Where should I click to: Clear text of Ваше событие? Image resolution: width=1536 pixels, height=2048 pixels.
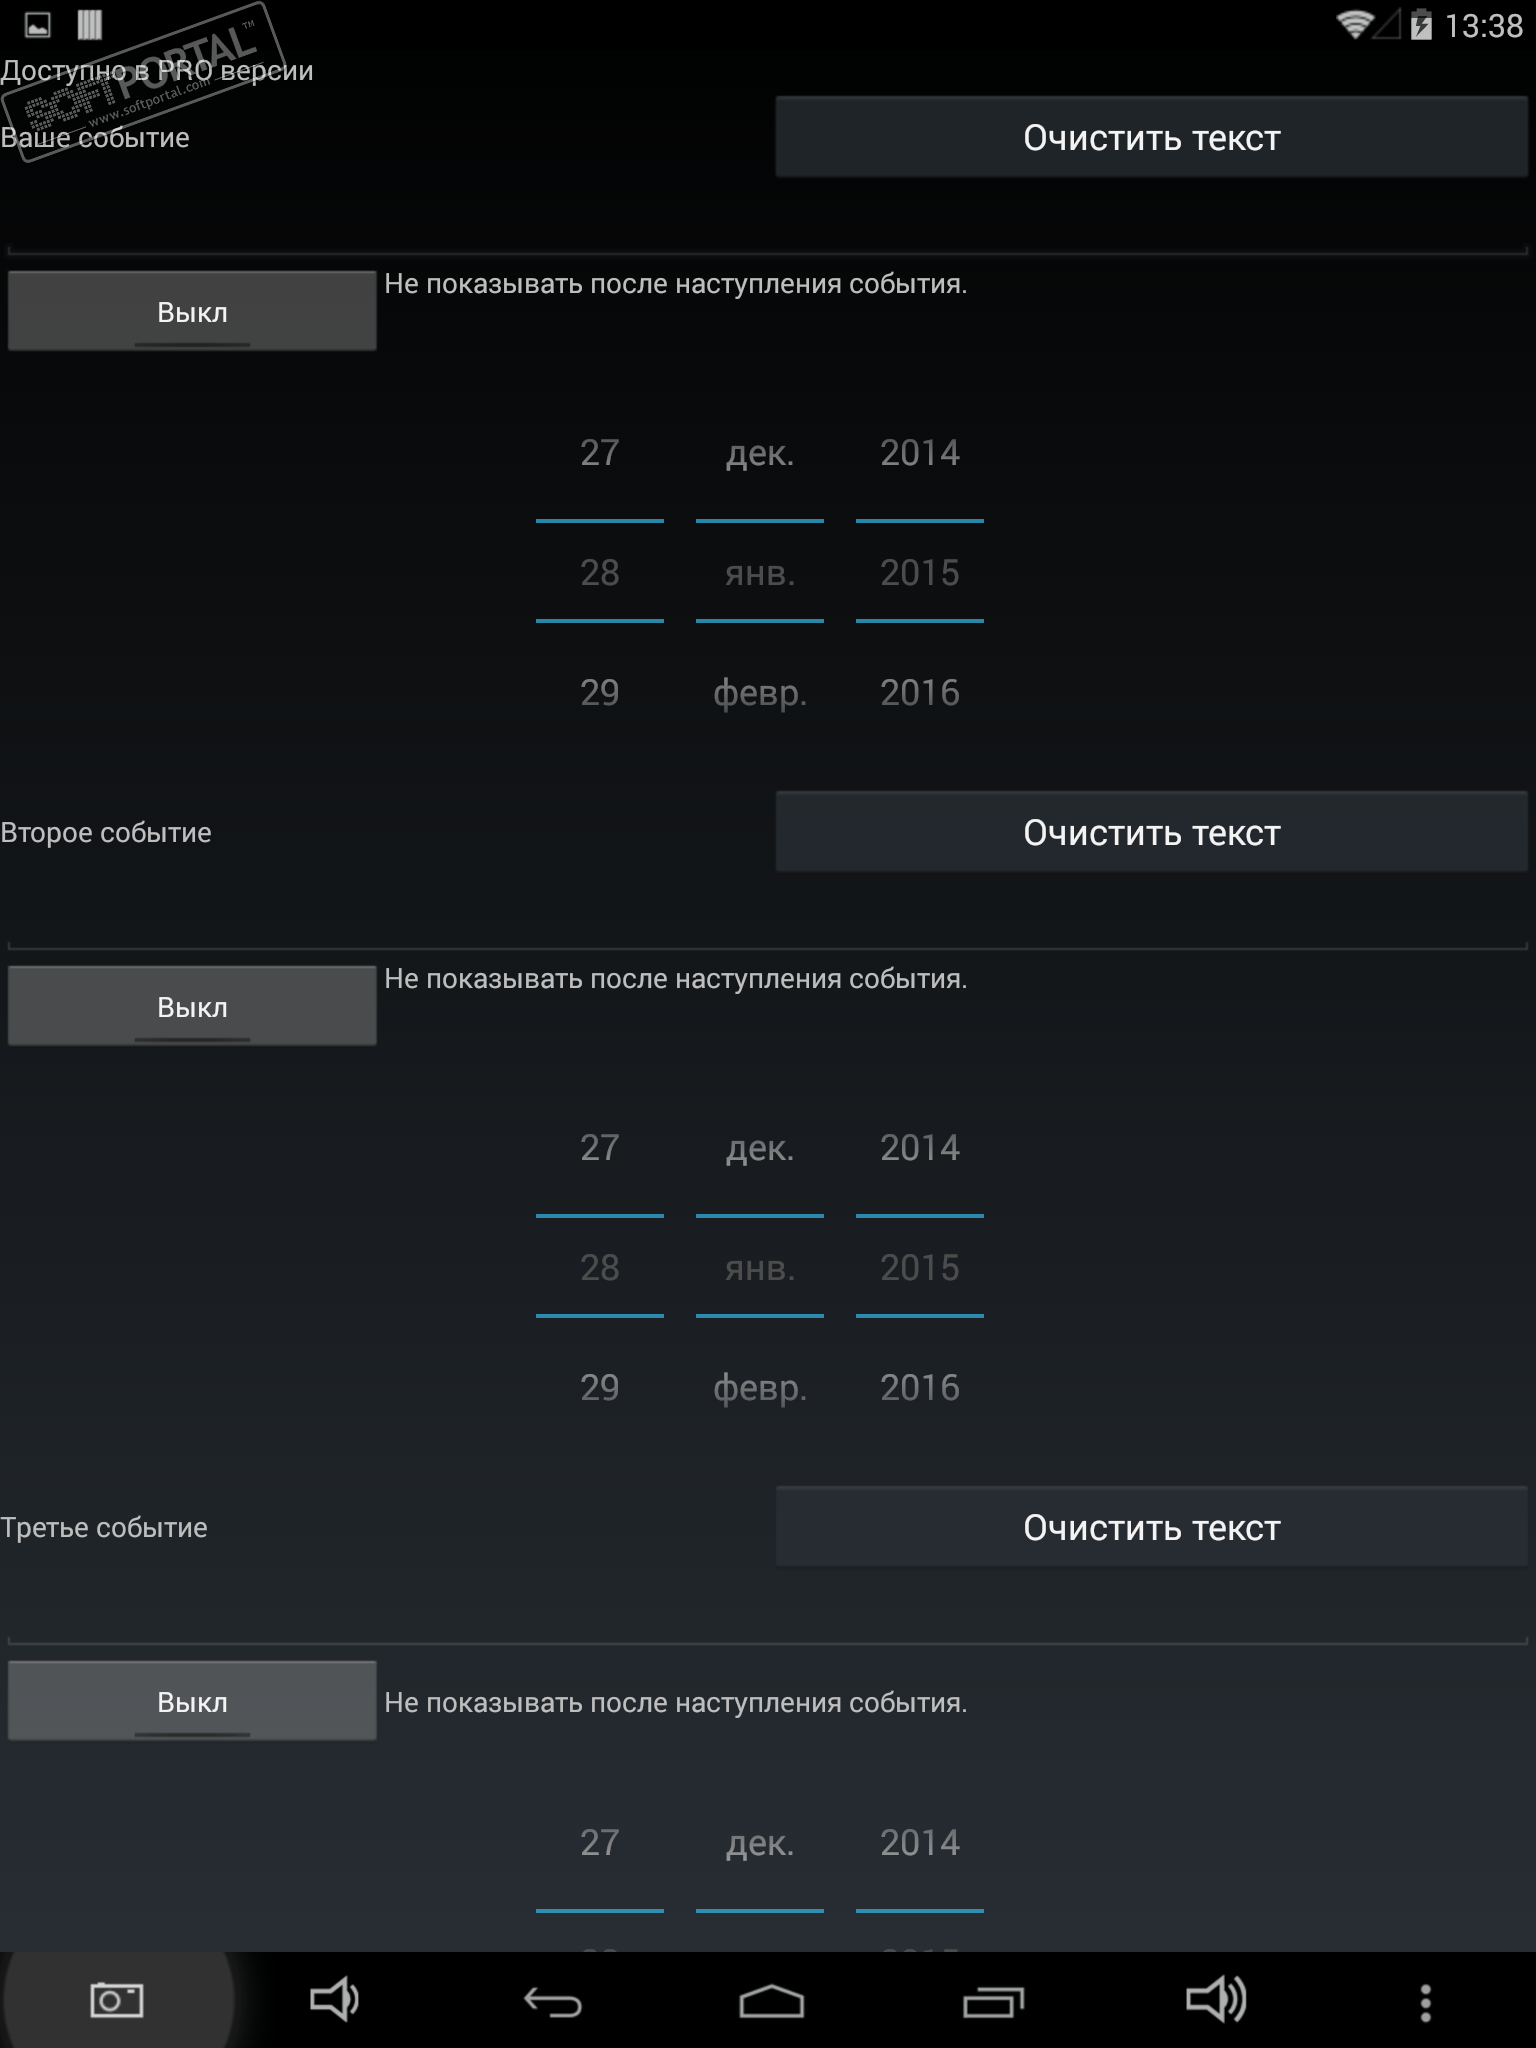click(x=1151, y=138)
